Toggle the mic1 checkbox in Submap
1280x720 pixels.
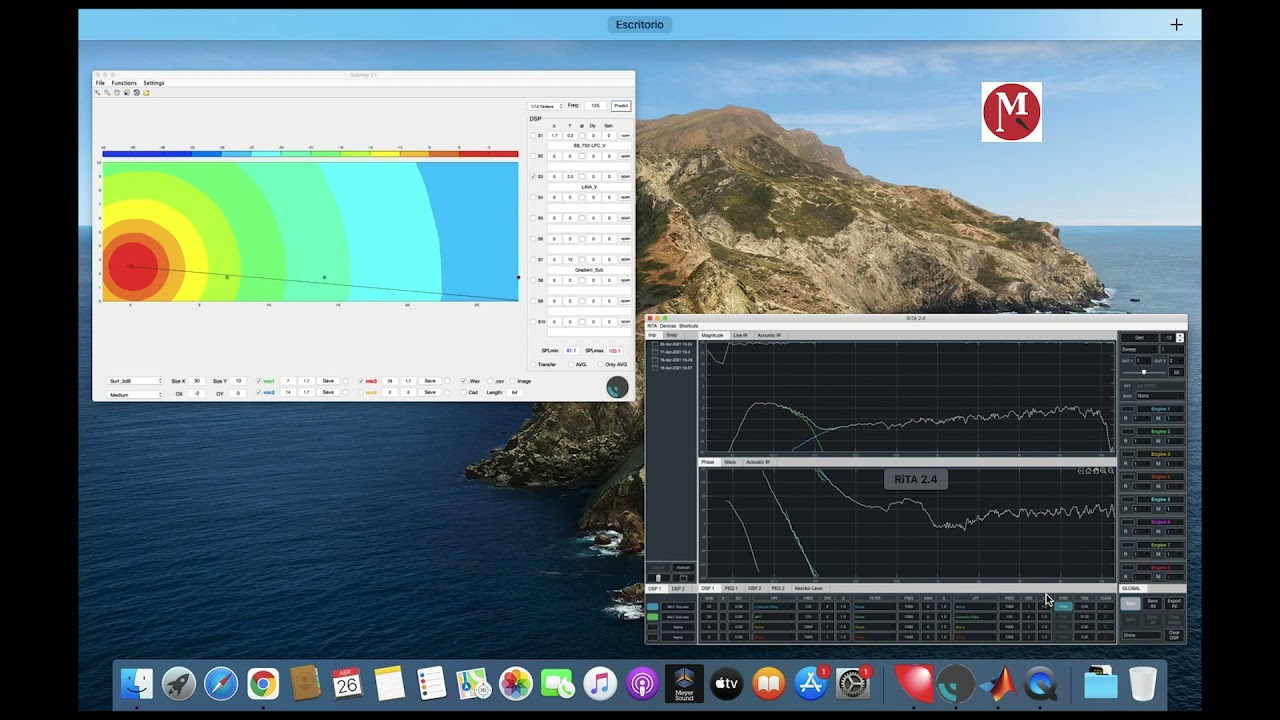259,381
